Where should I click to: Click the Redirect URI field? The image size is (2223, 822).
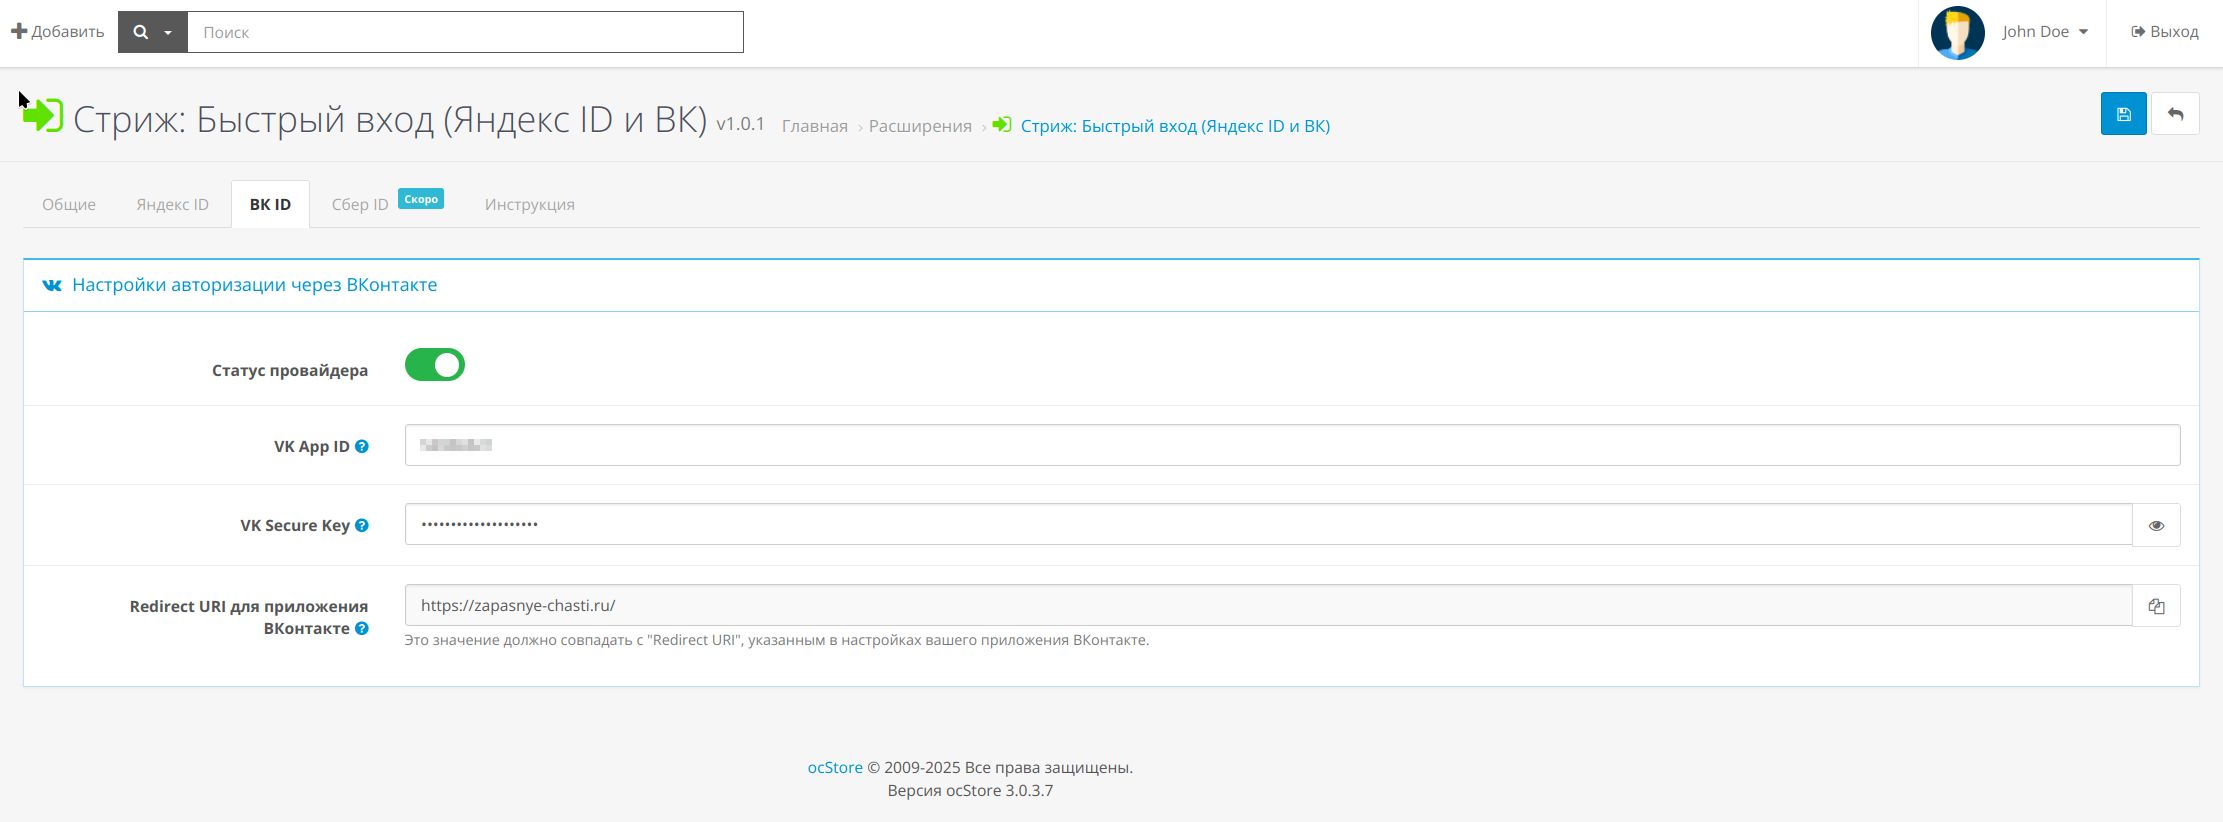pos(1268,605)
